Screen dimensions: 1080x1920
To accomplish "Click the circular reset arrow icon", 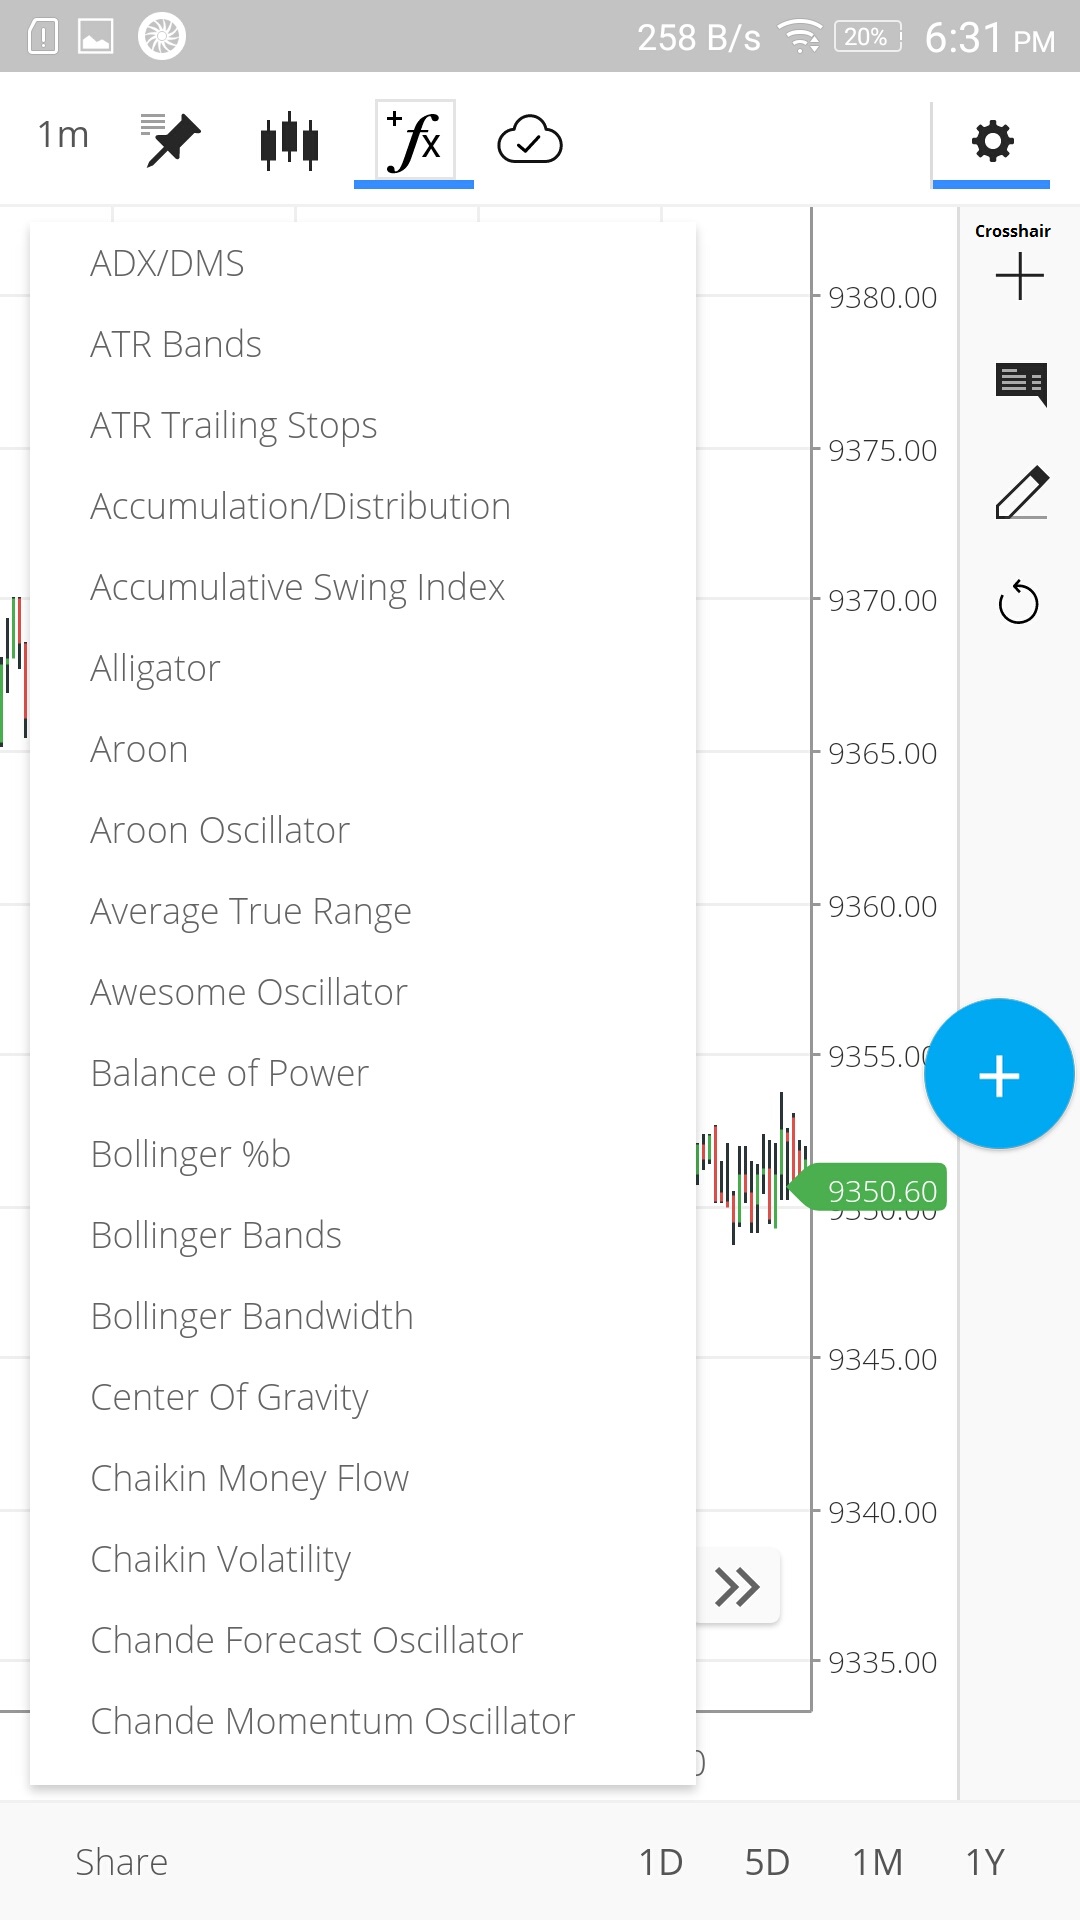I will pyautogui.click(x=1018, y=603).
